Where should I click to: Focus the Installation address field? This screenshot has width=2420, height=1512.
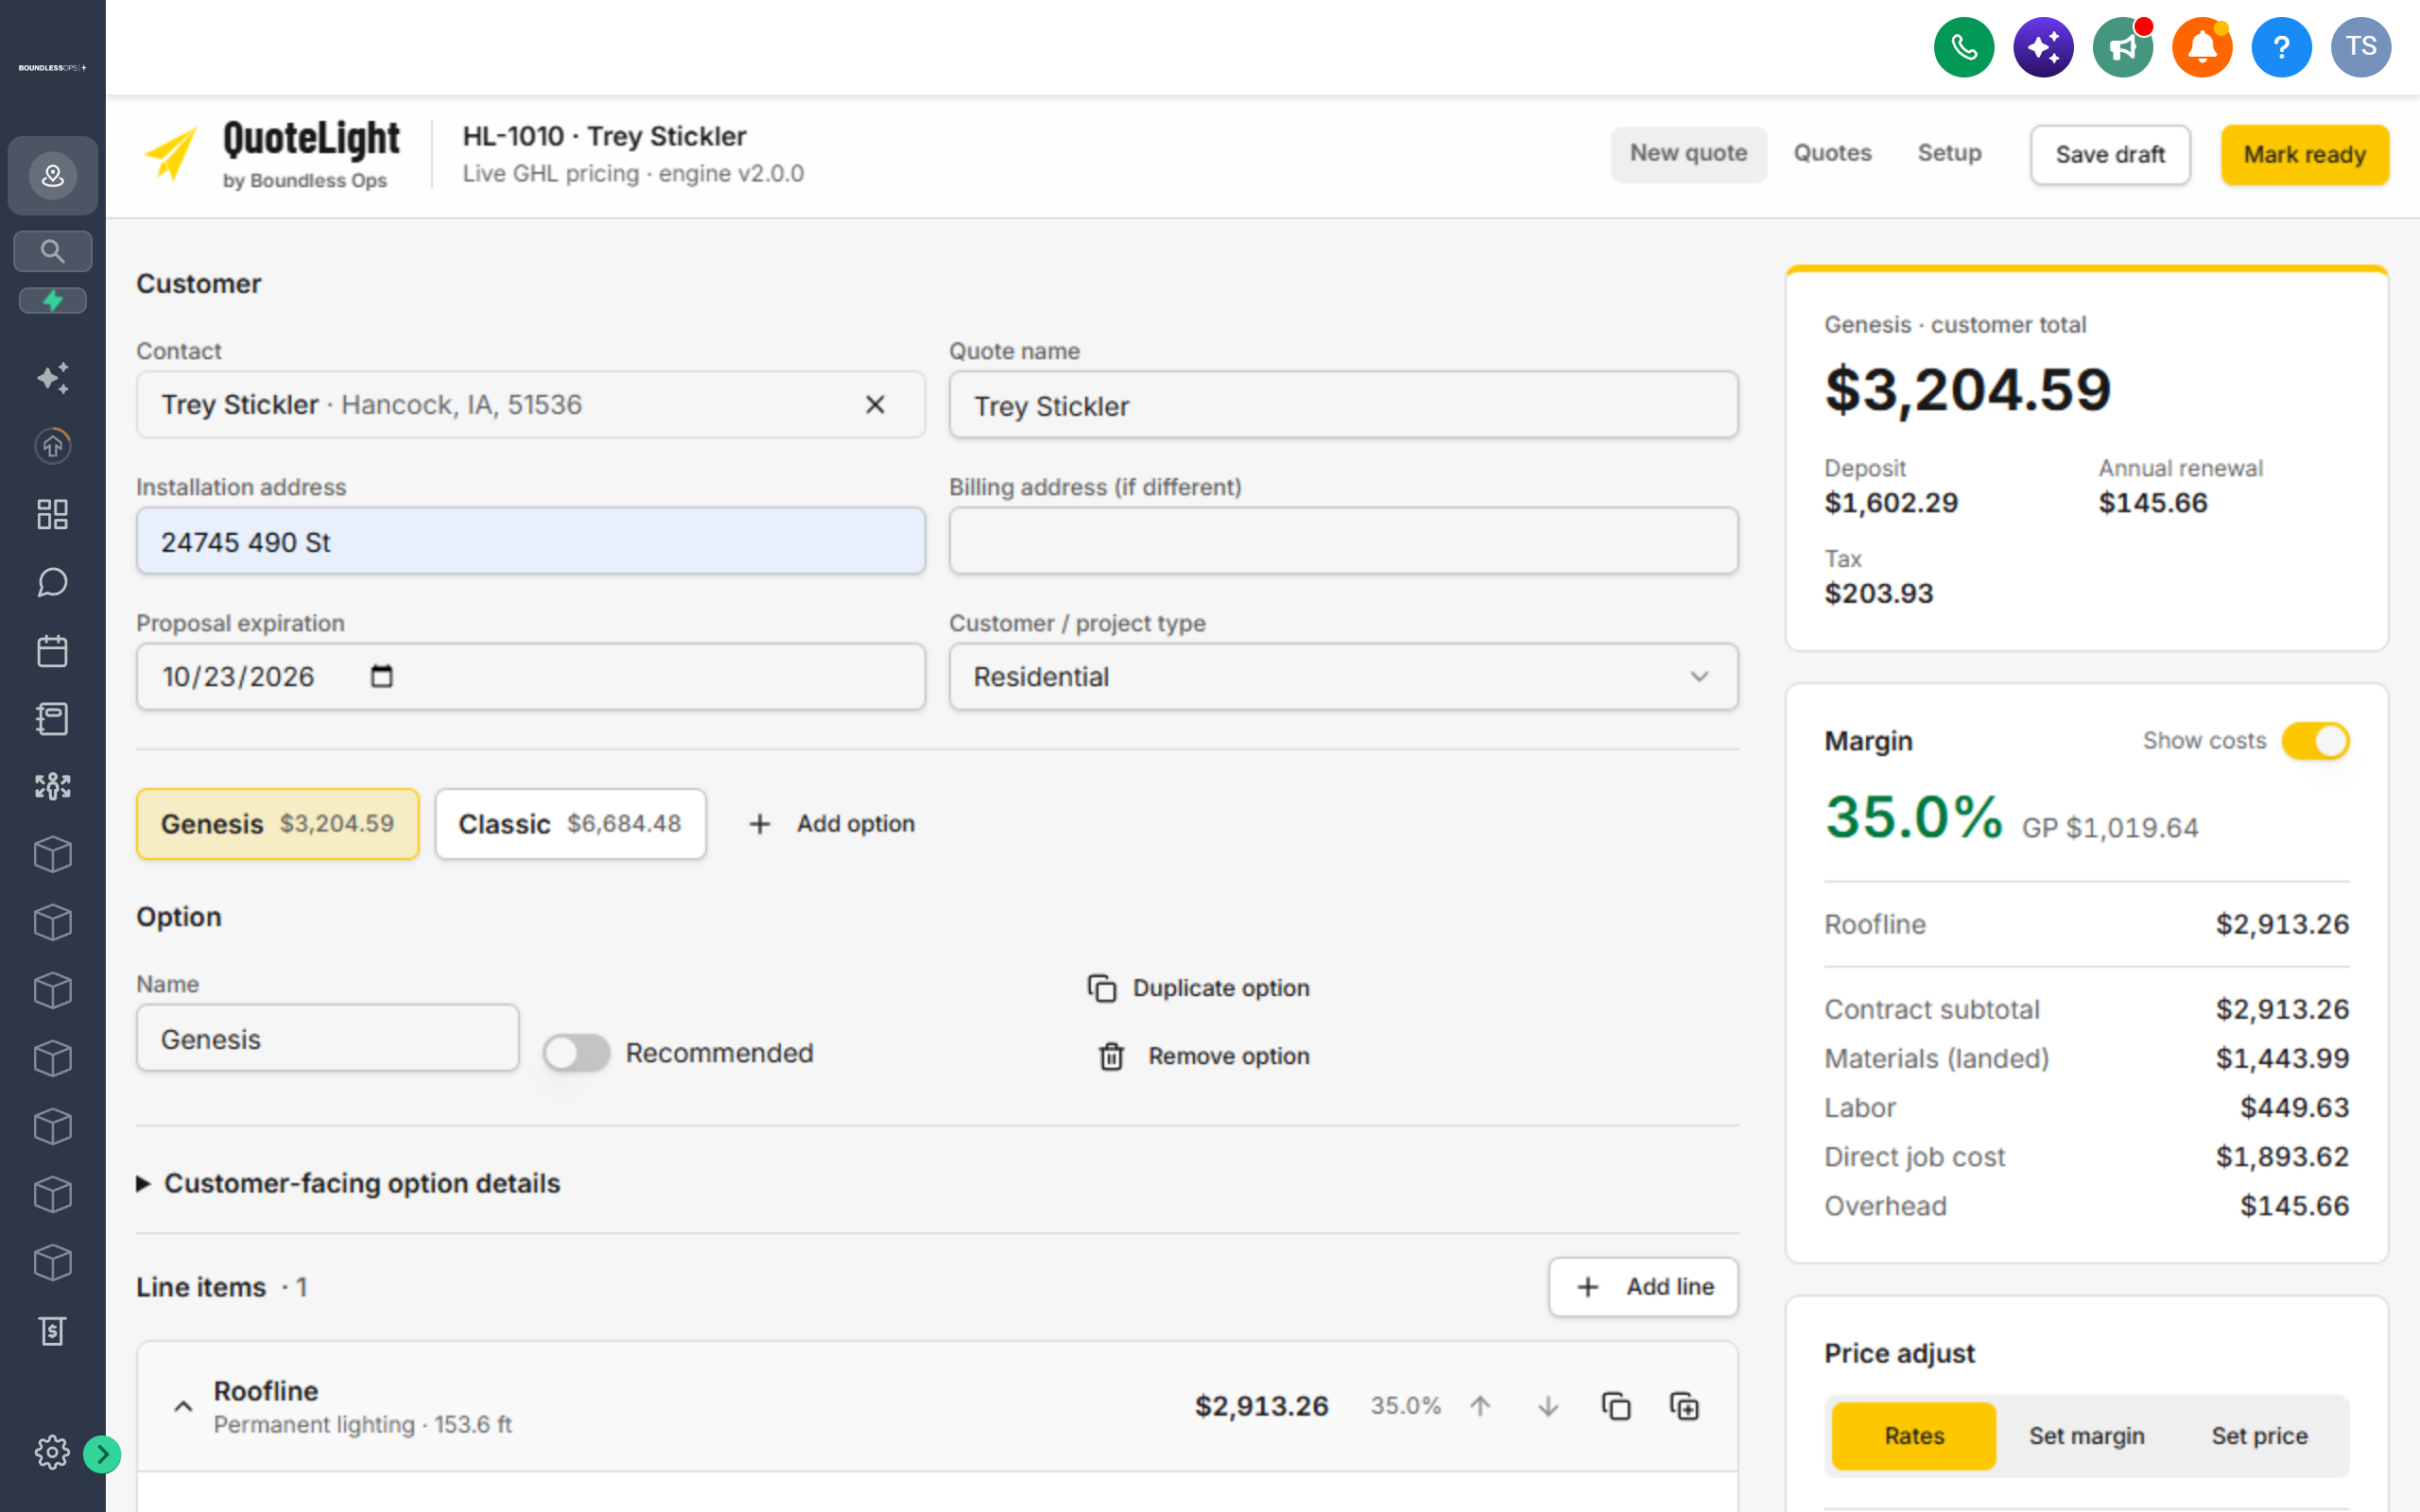(531, 541)
